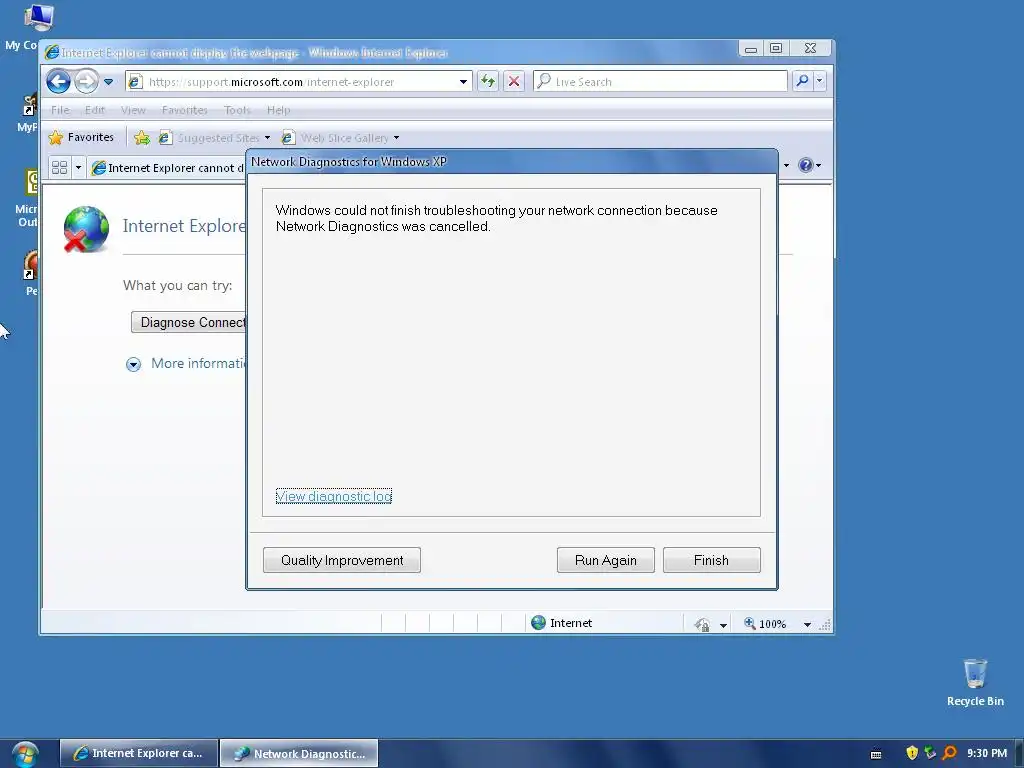Click the 9:30 PM clock

[x=987, y=753]
